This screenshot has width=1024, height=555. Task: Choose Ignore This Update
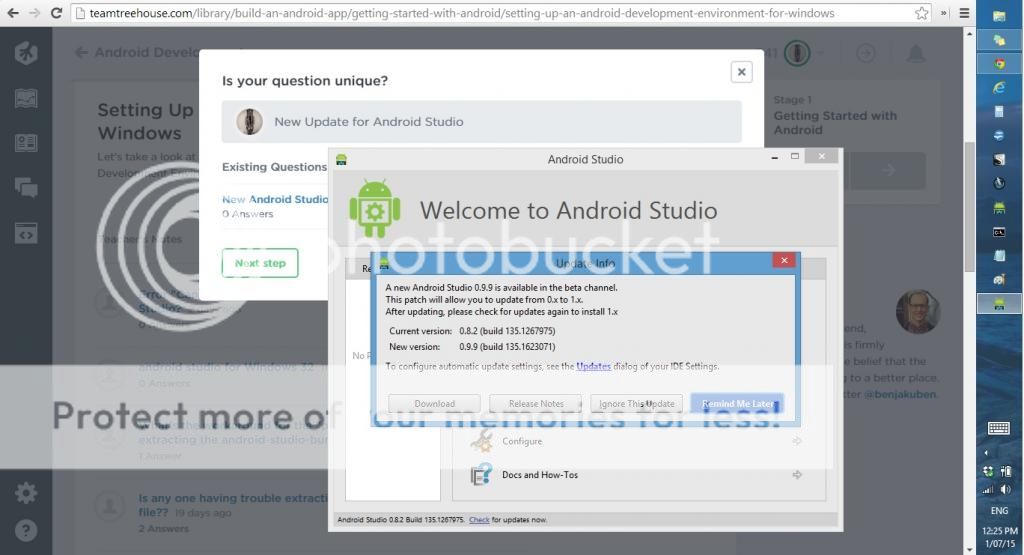(x=637, y=404)
